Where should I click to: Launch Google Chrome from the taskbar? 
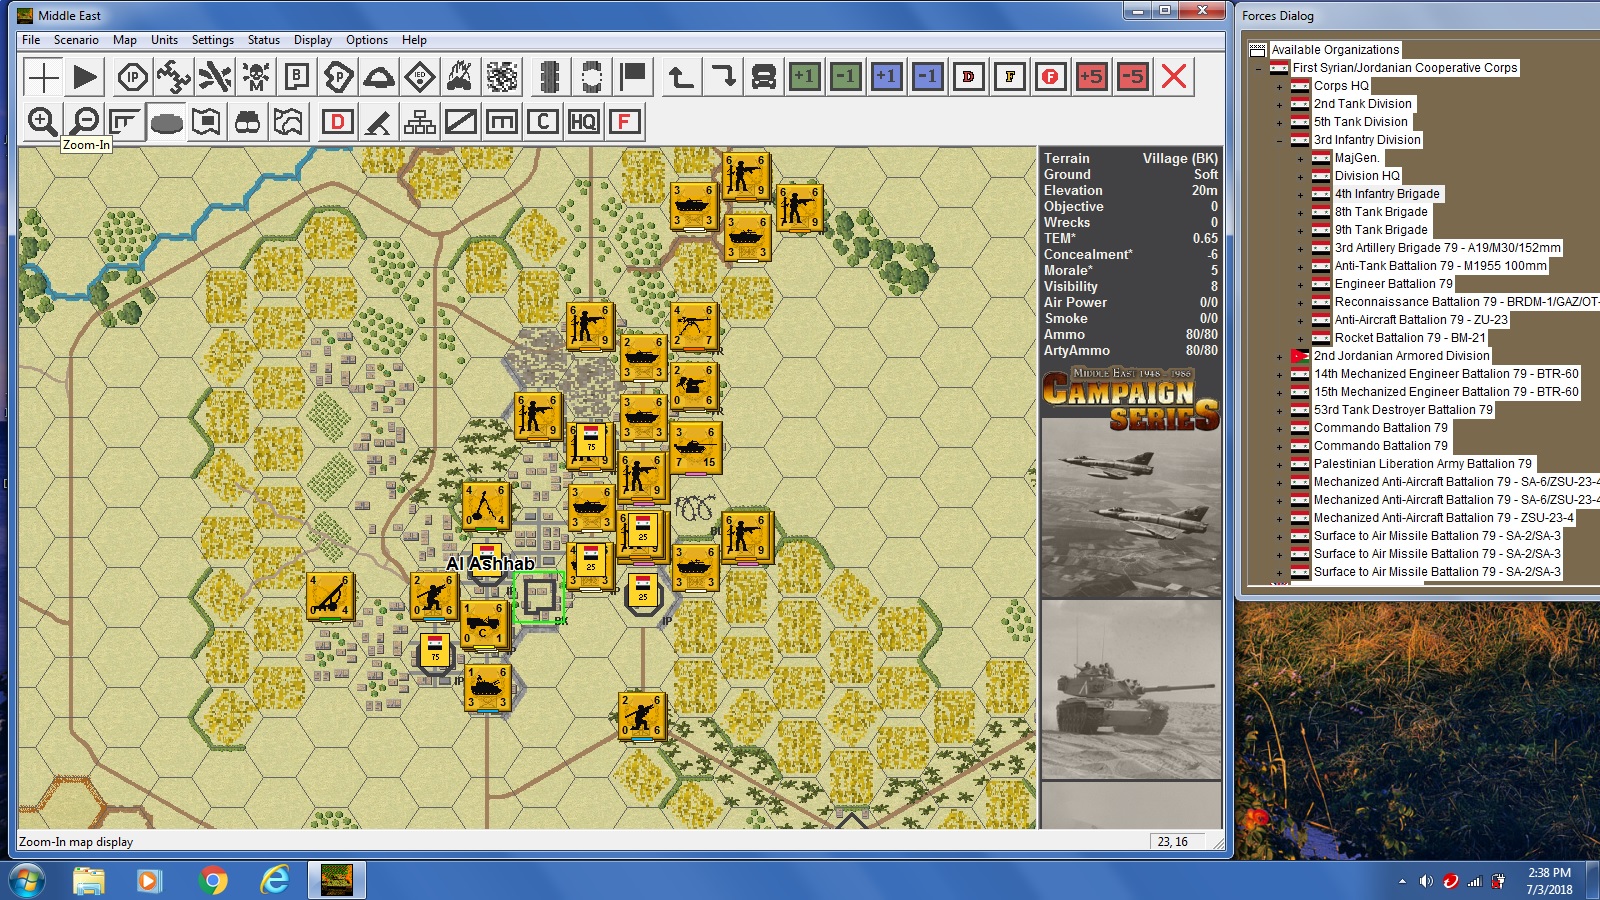pyautogui.click(x=212, y=881)
